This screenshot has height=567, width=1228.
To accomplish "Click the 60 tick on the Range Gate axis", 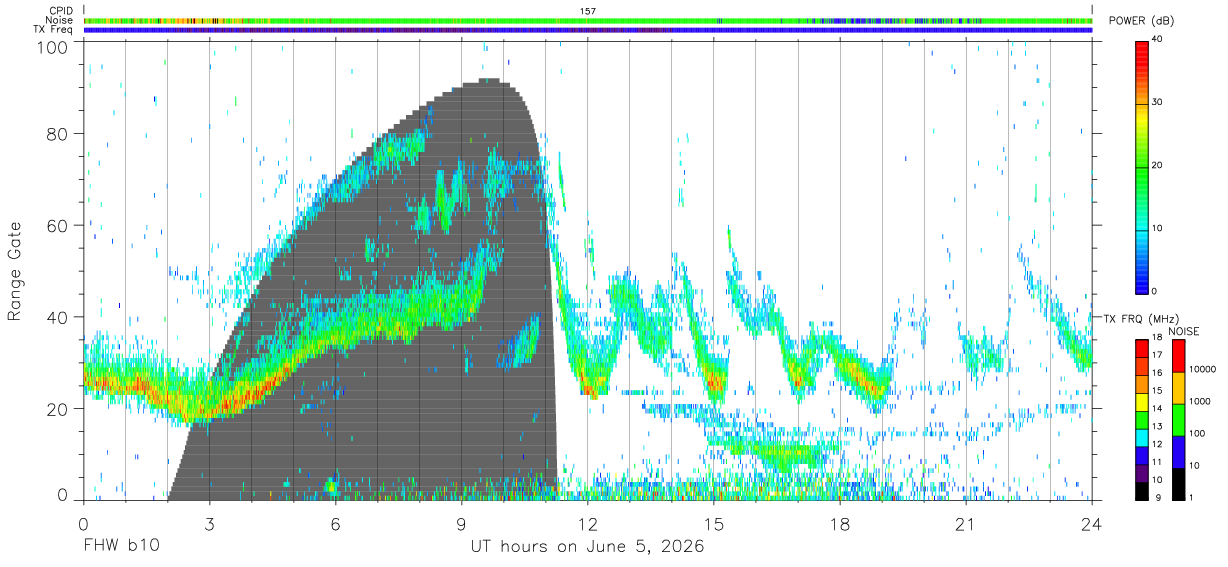I will click(x=59, y=226).
